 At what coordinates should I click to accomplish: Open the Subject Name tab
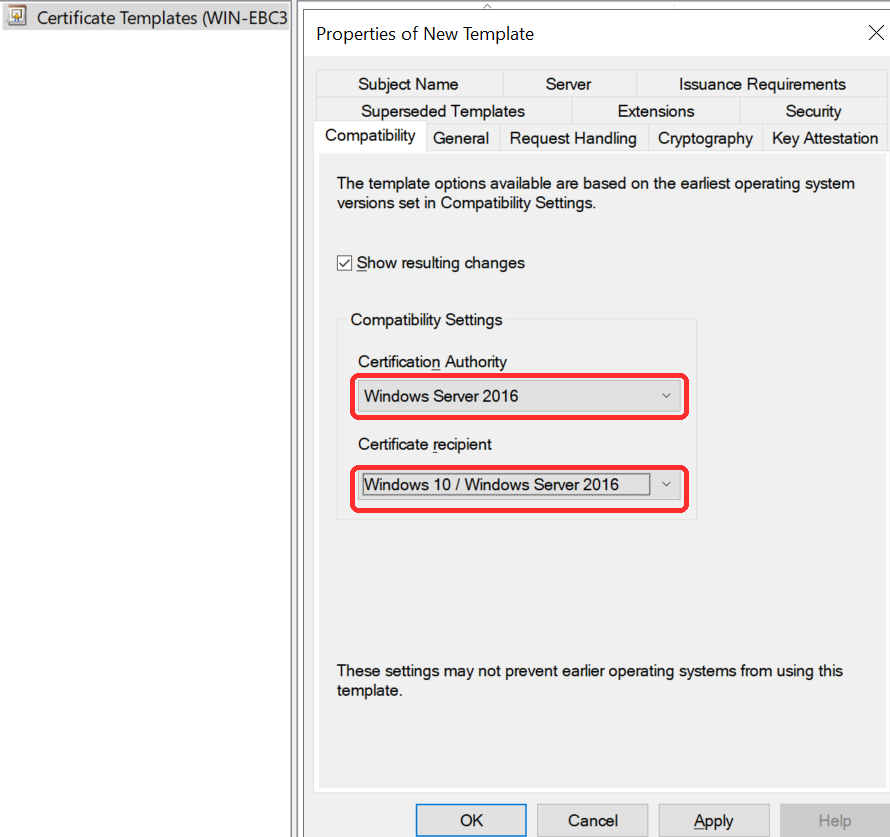(x=408, y=84)
